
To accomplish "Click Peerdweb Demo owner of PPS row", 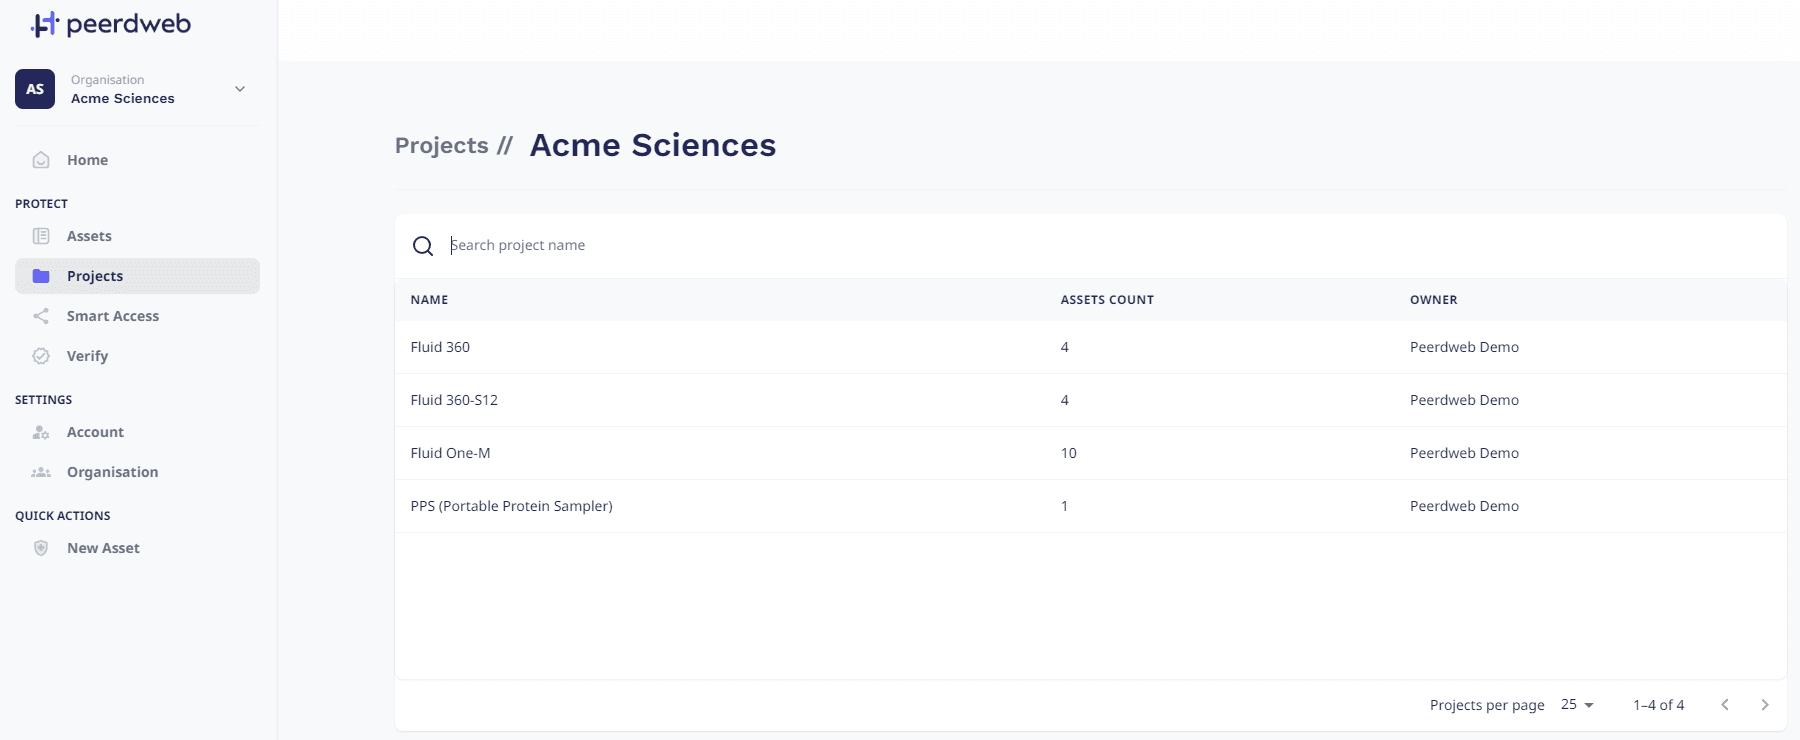I will pos(1464,506).
